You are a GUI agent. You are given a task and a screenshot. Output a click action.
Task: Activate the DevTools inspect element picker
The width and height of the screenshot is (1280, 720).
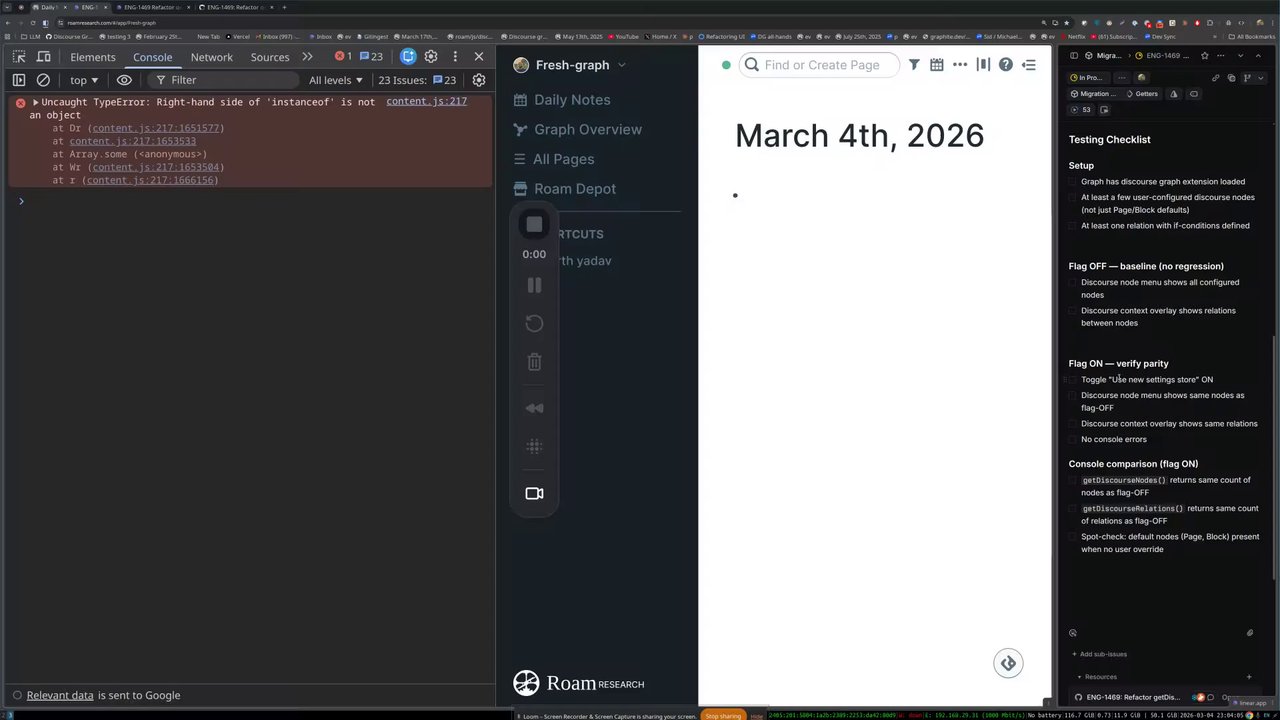point(19,57)
